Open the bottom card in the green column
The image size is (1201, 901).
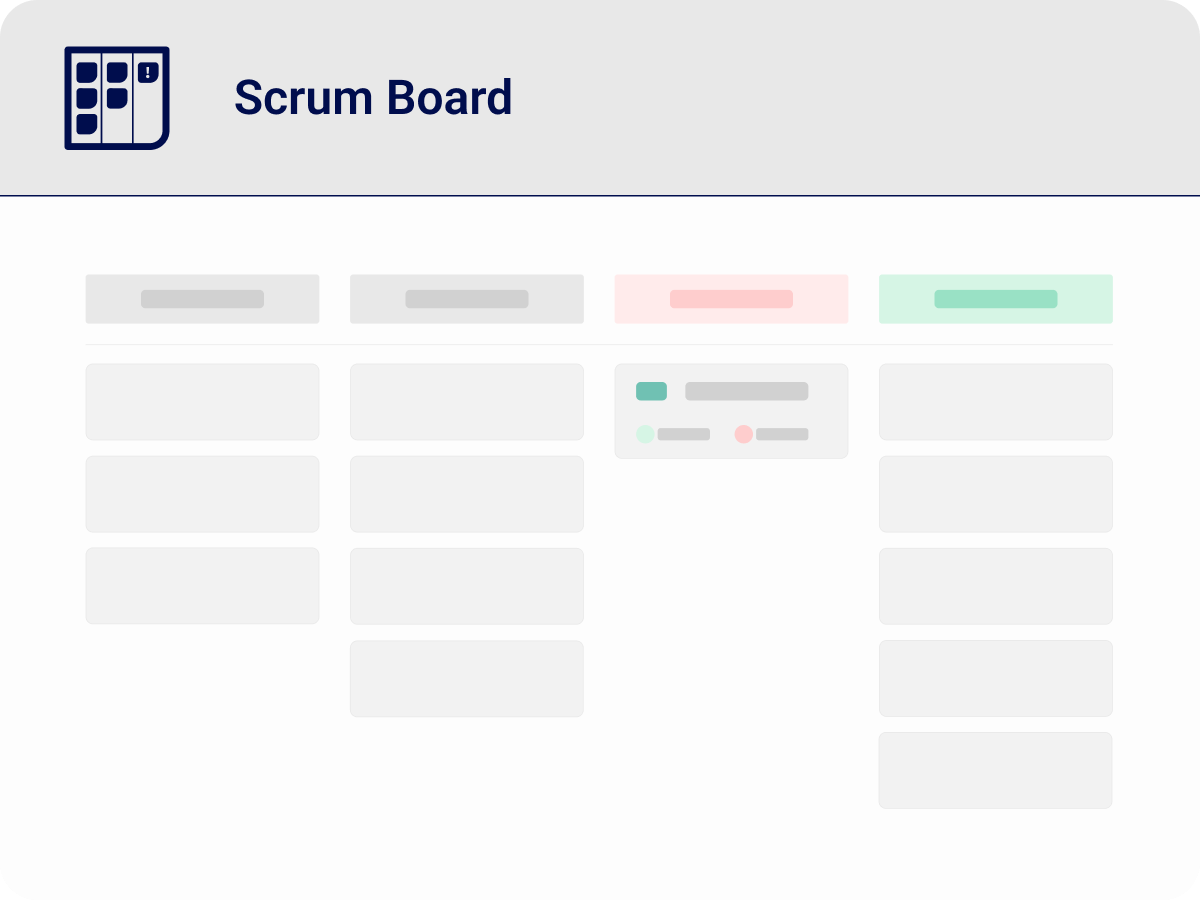(x=995, y=770)
